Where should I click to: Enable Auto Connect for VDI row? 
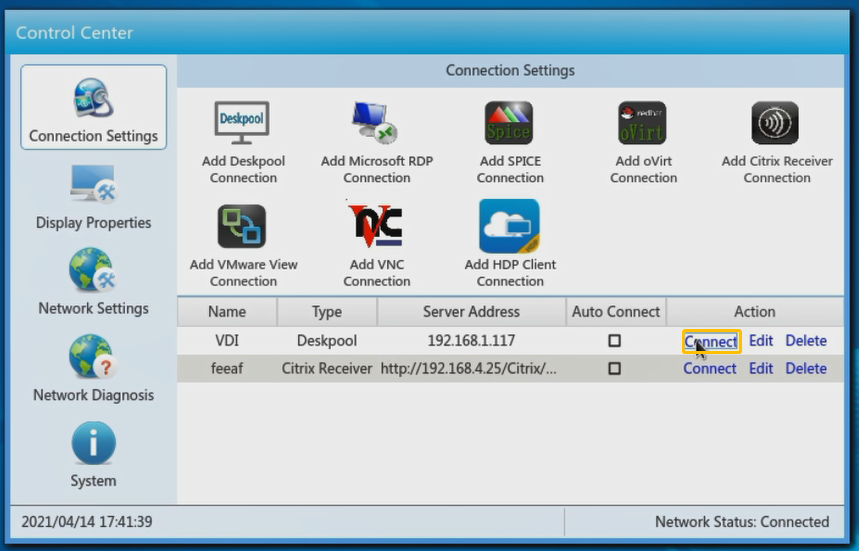[615, 341]
